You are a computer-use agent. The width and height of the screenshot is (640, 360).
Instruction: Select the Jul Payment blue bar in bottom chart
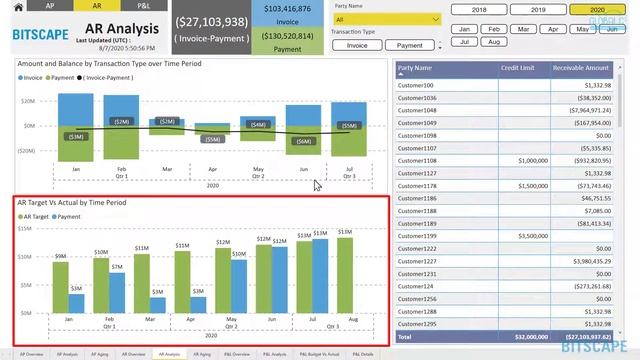[320, 276]
